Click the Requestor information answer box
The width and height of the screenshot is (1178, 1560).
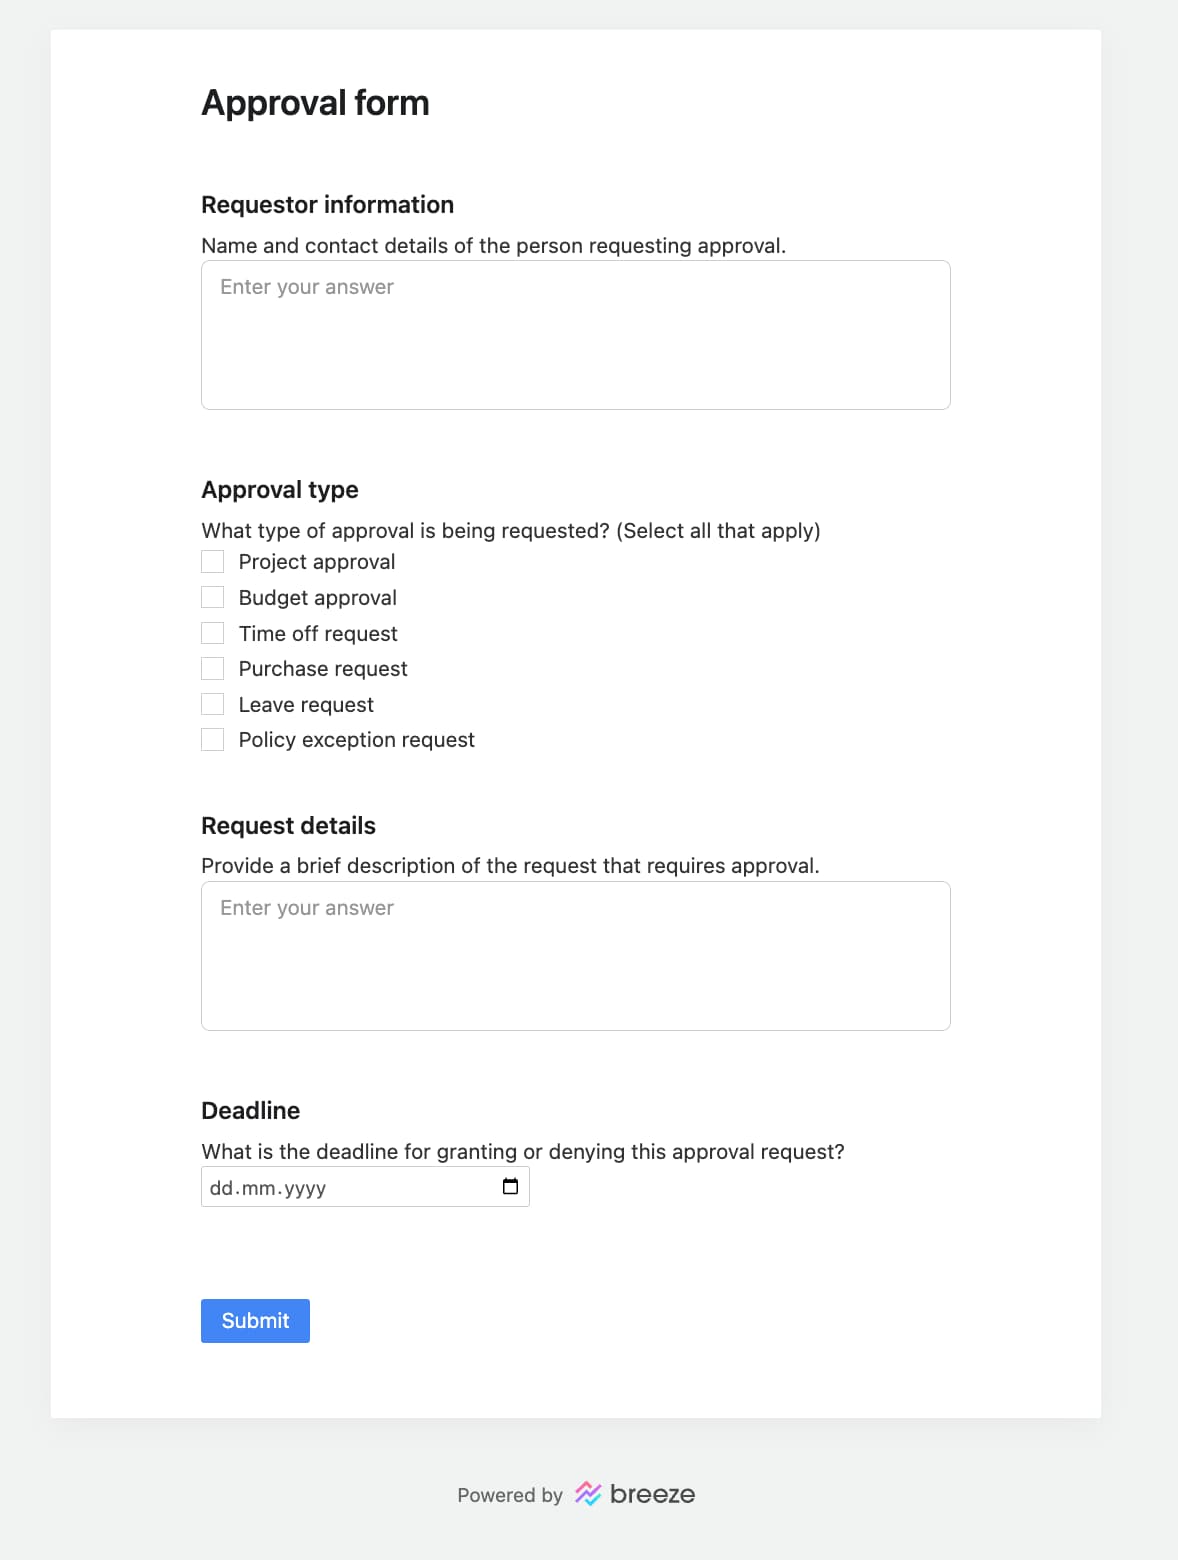tap(576, 333)
